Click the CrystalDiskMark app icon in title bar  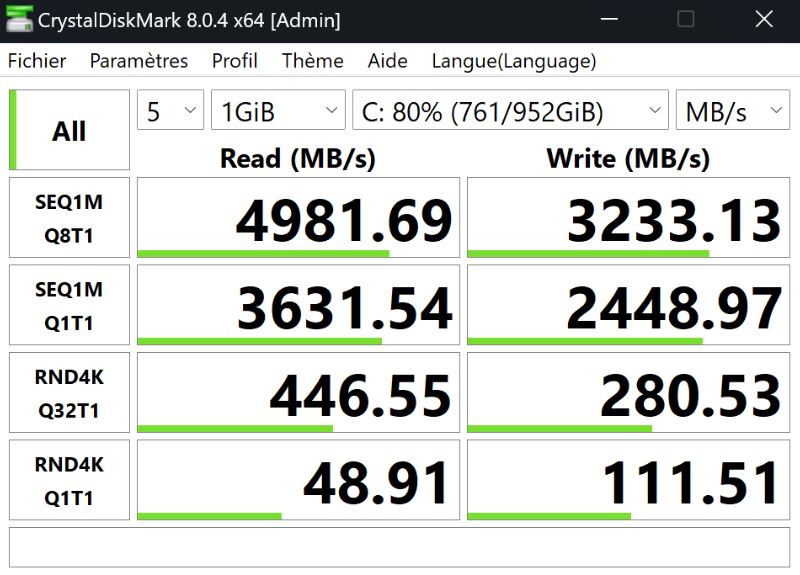[19, 19]
